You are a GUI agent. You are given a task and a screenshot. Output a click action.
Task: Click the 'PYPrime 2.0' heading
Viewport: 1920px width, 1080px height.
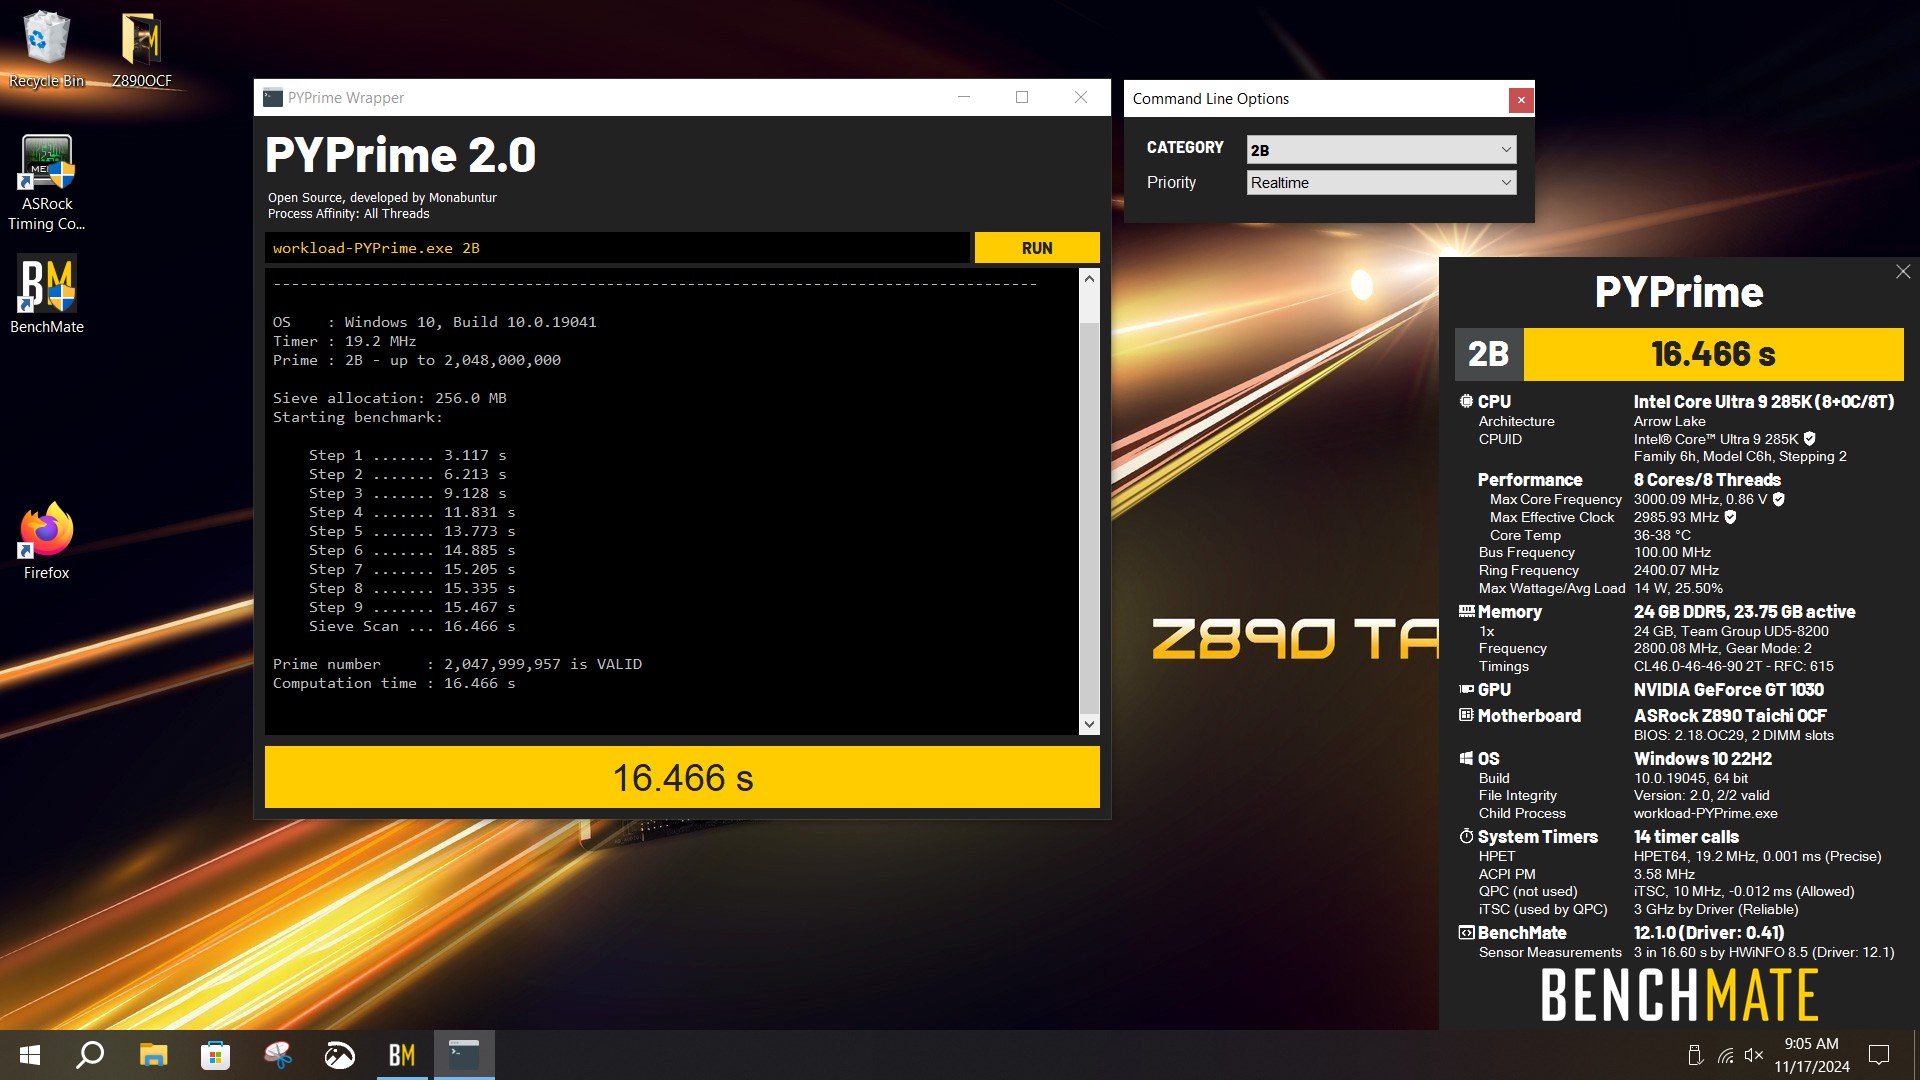(x=400, y=156)
